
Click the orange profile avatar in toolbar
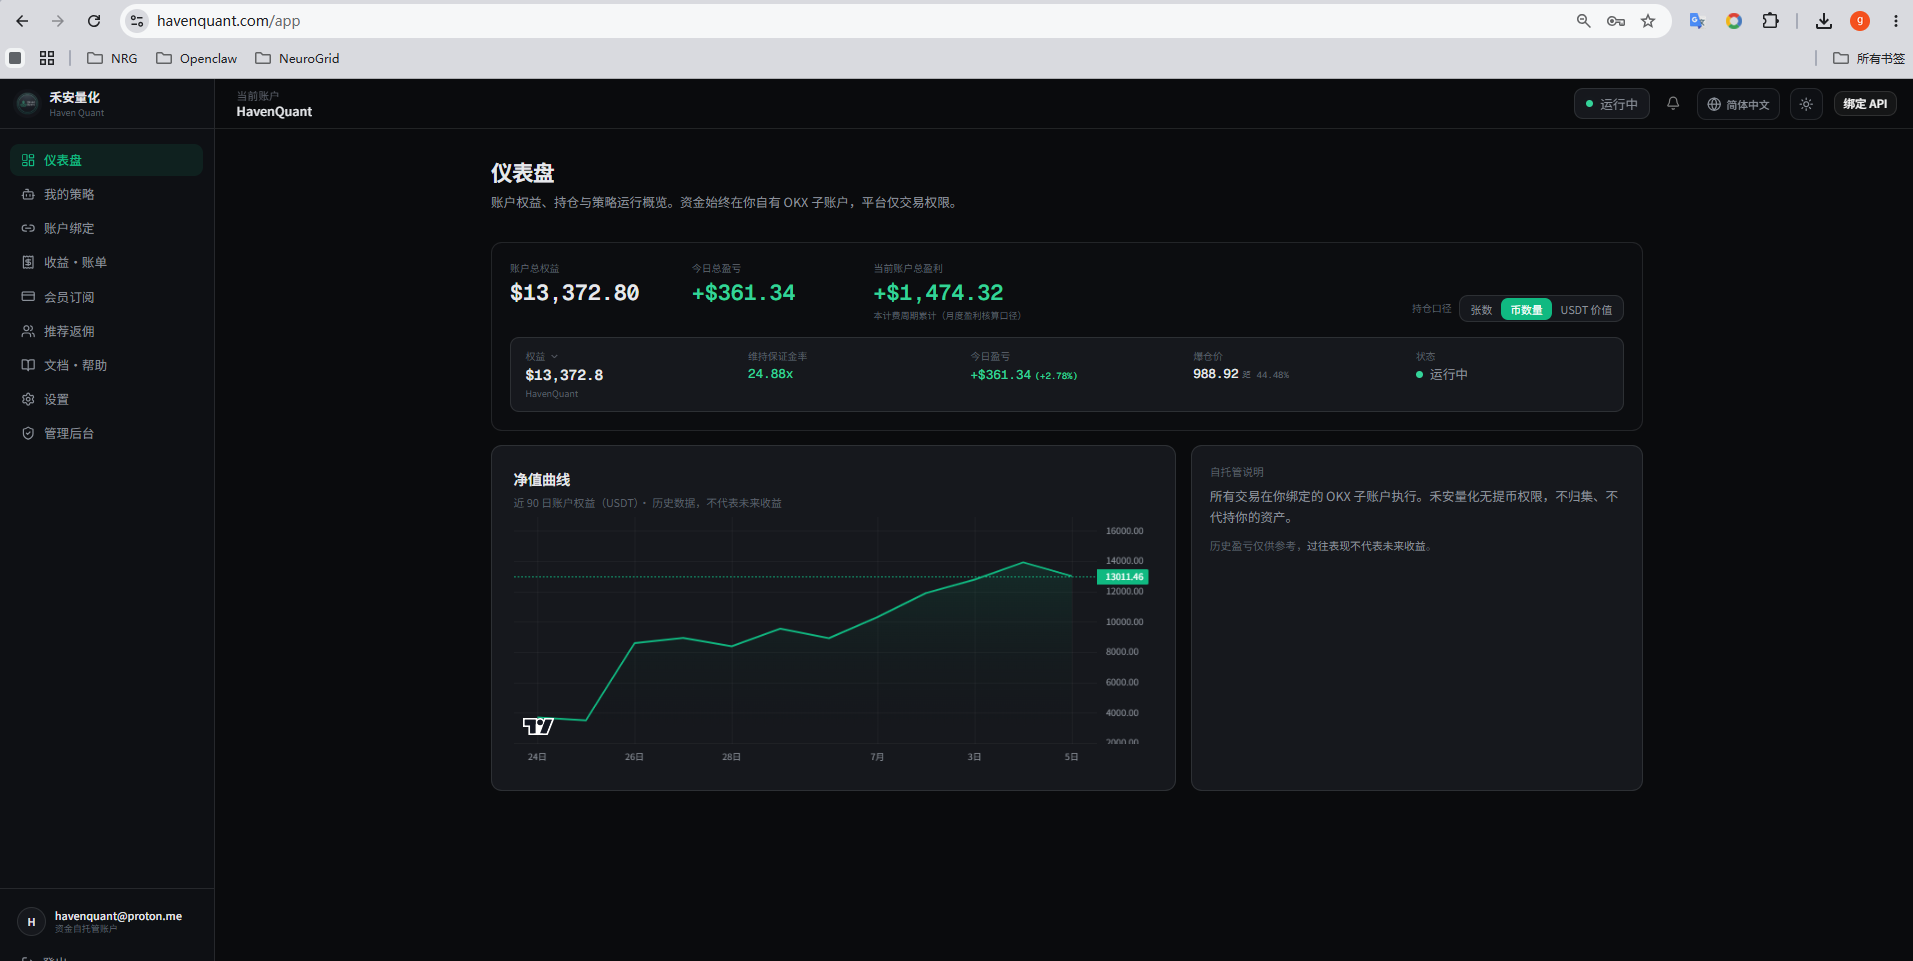click(x=1860, y=21)
